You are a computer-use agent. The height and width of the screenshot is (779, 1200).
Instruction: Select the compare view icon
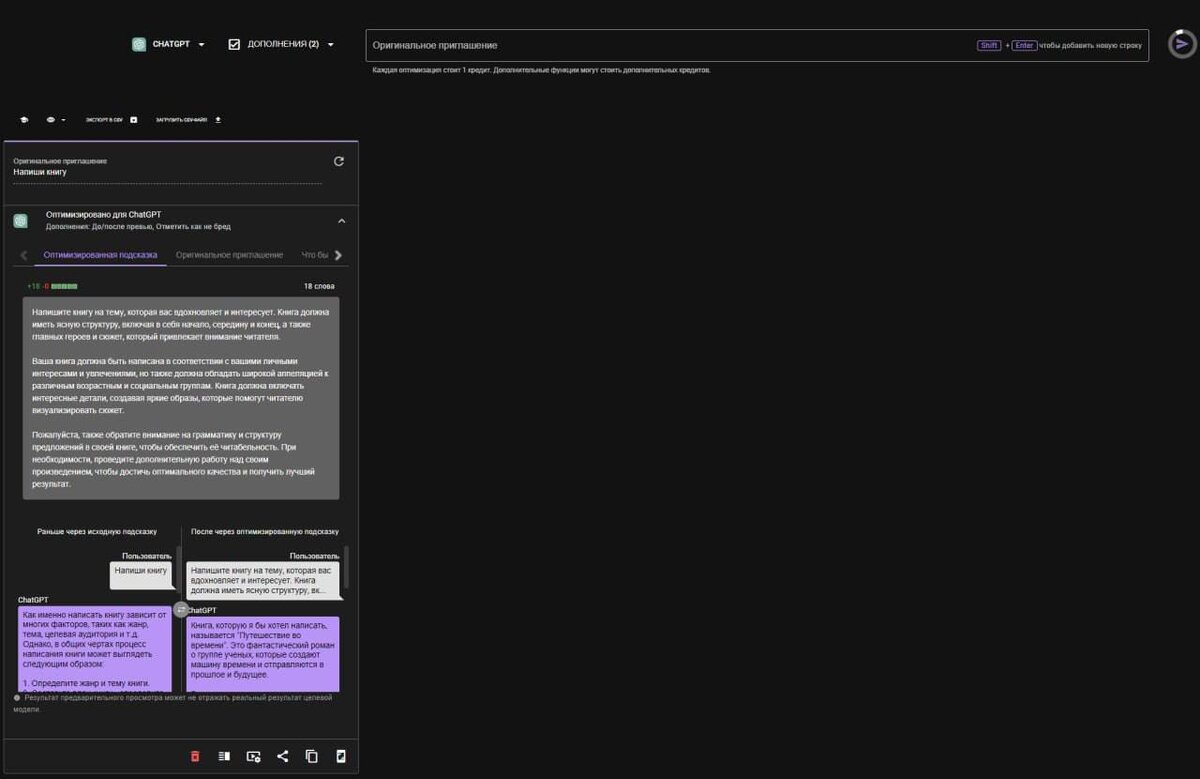point(223,757)
